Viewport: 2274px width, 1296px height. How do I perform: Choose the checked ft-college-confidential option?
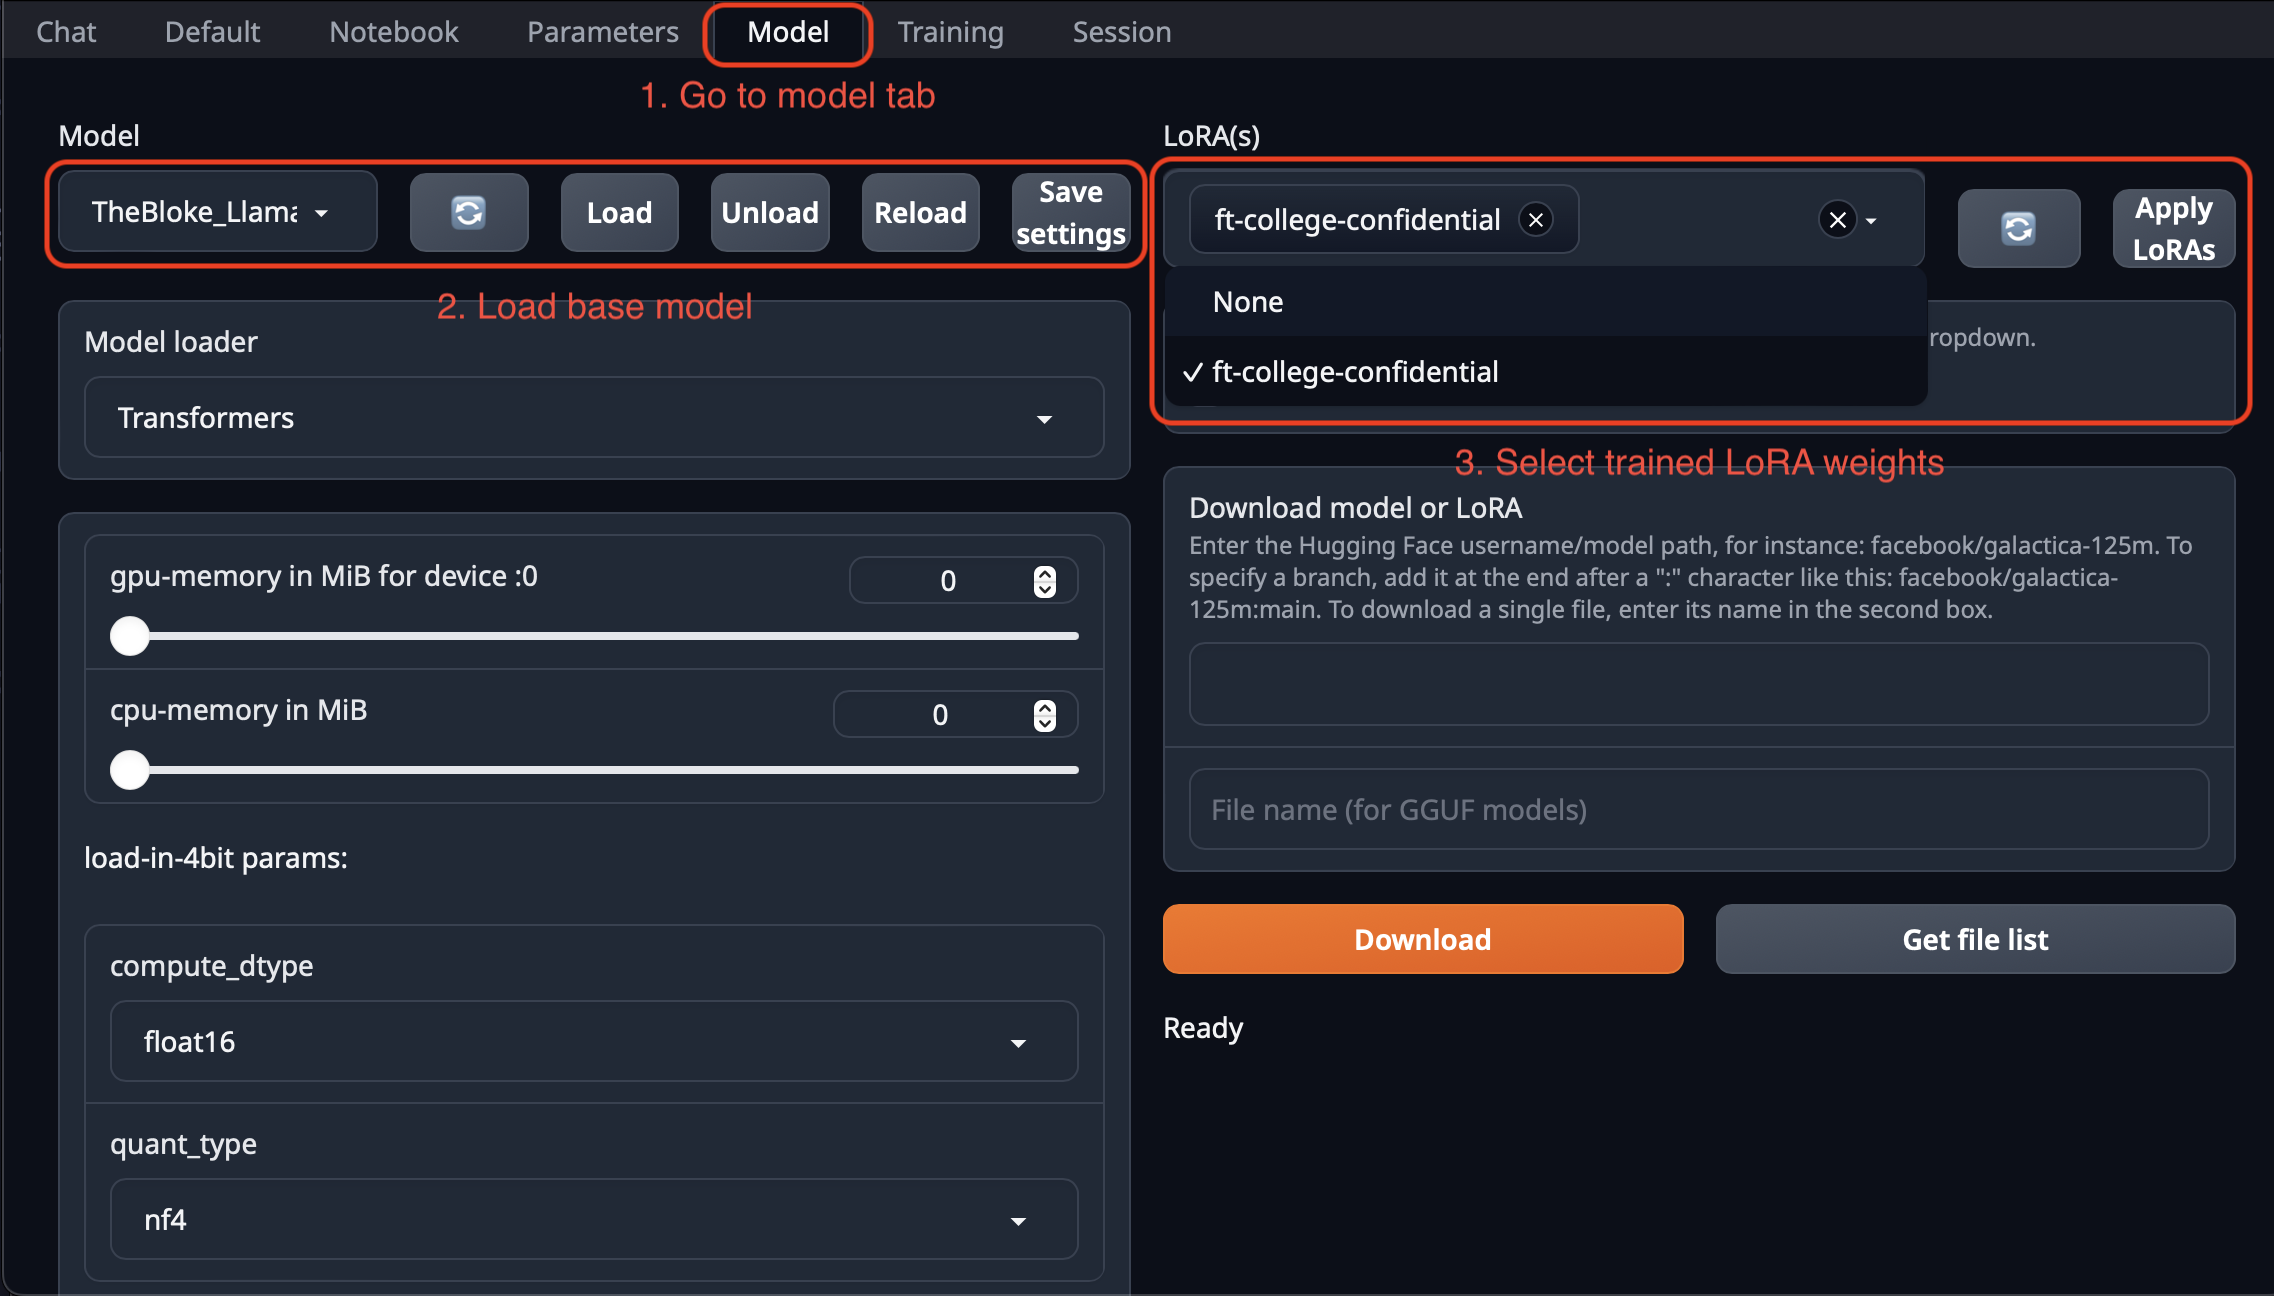coord(1354,372)
